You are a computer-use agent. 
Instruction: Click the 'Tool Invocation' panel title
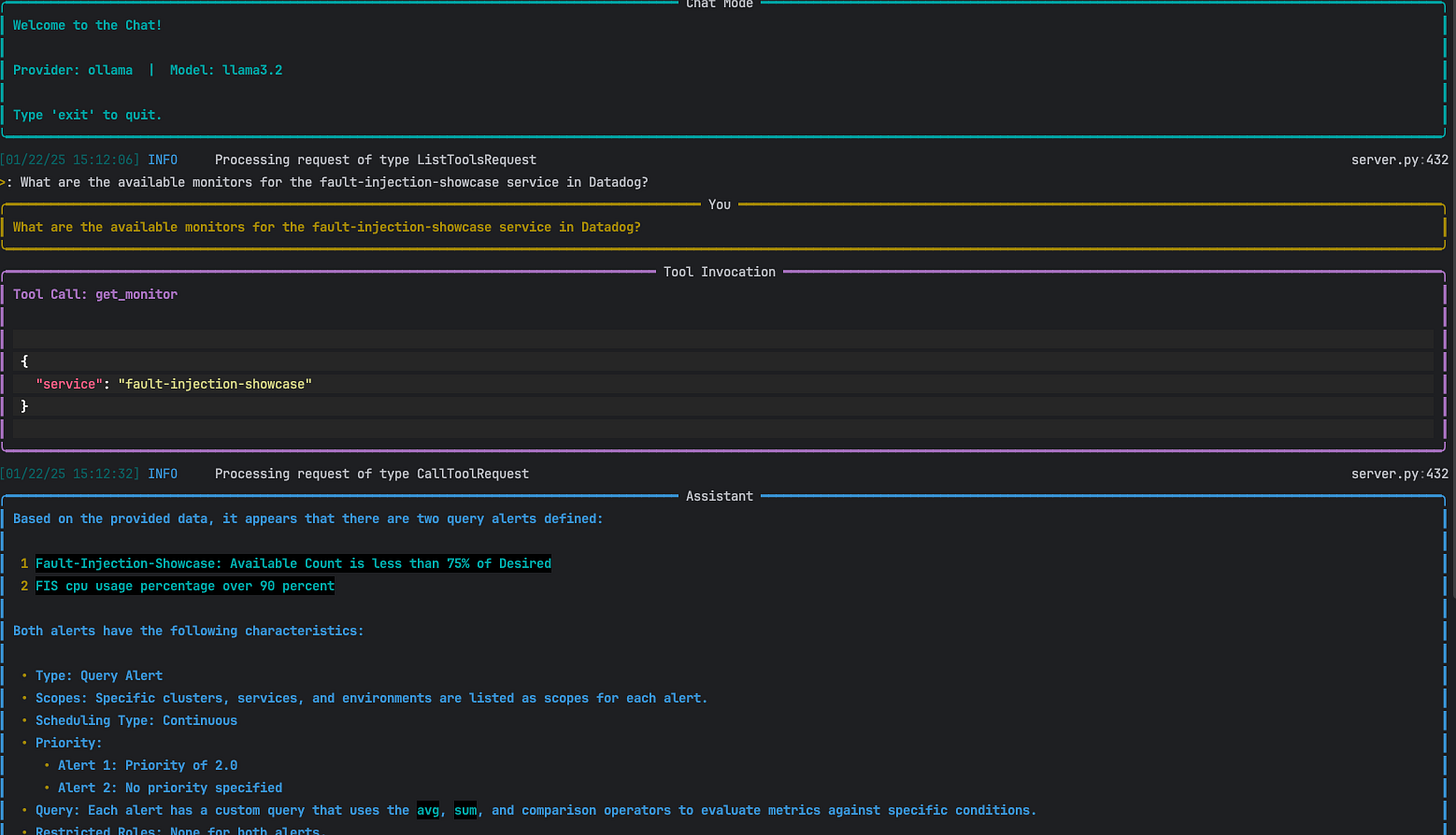(719, 272)
